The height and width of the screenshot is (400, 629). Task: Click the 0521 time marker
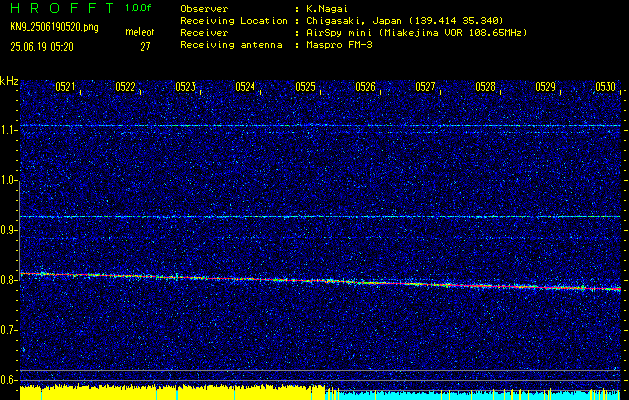[x=65, y=87]
